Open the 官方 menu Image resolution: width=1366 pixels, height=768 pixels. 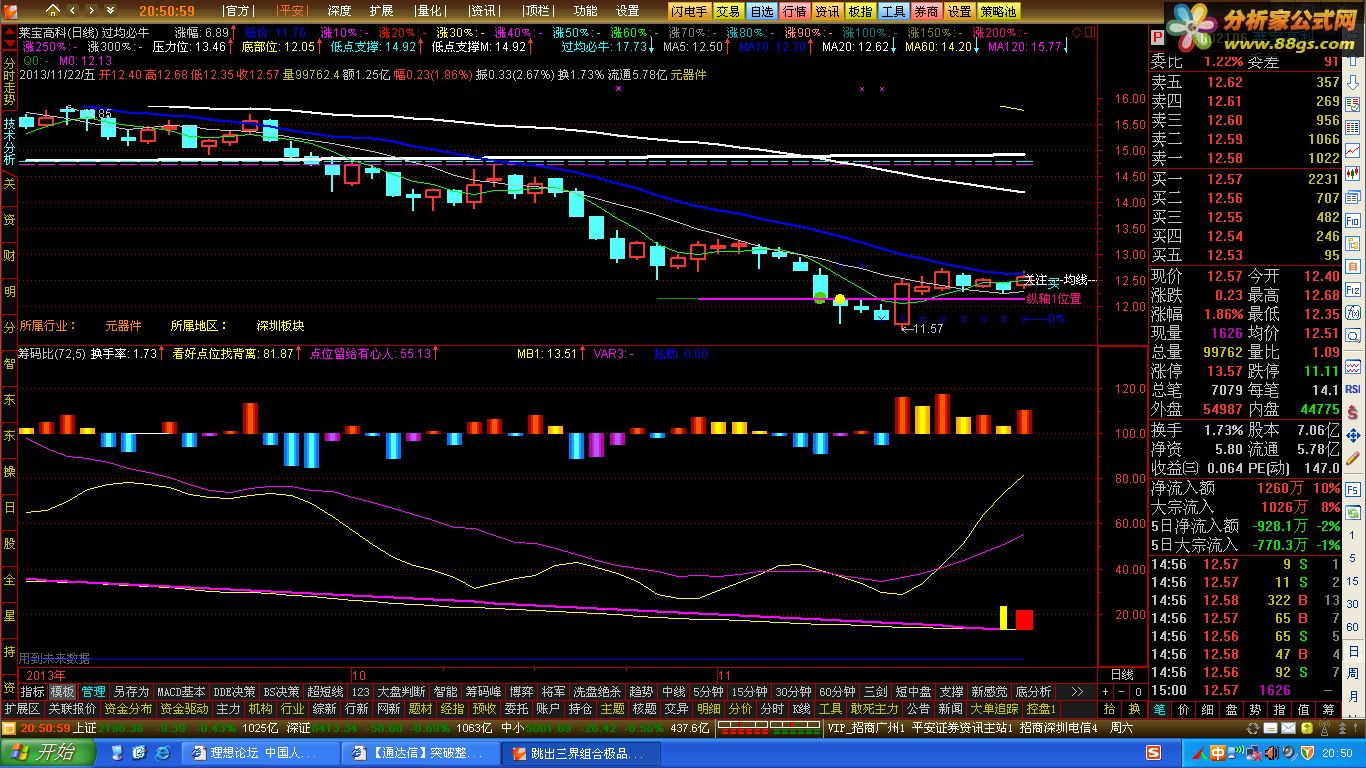pyautogui.click(x=238, y=11)
